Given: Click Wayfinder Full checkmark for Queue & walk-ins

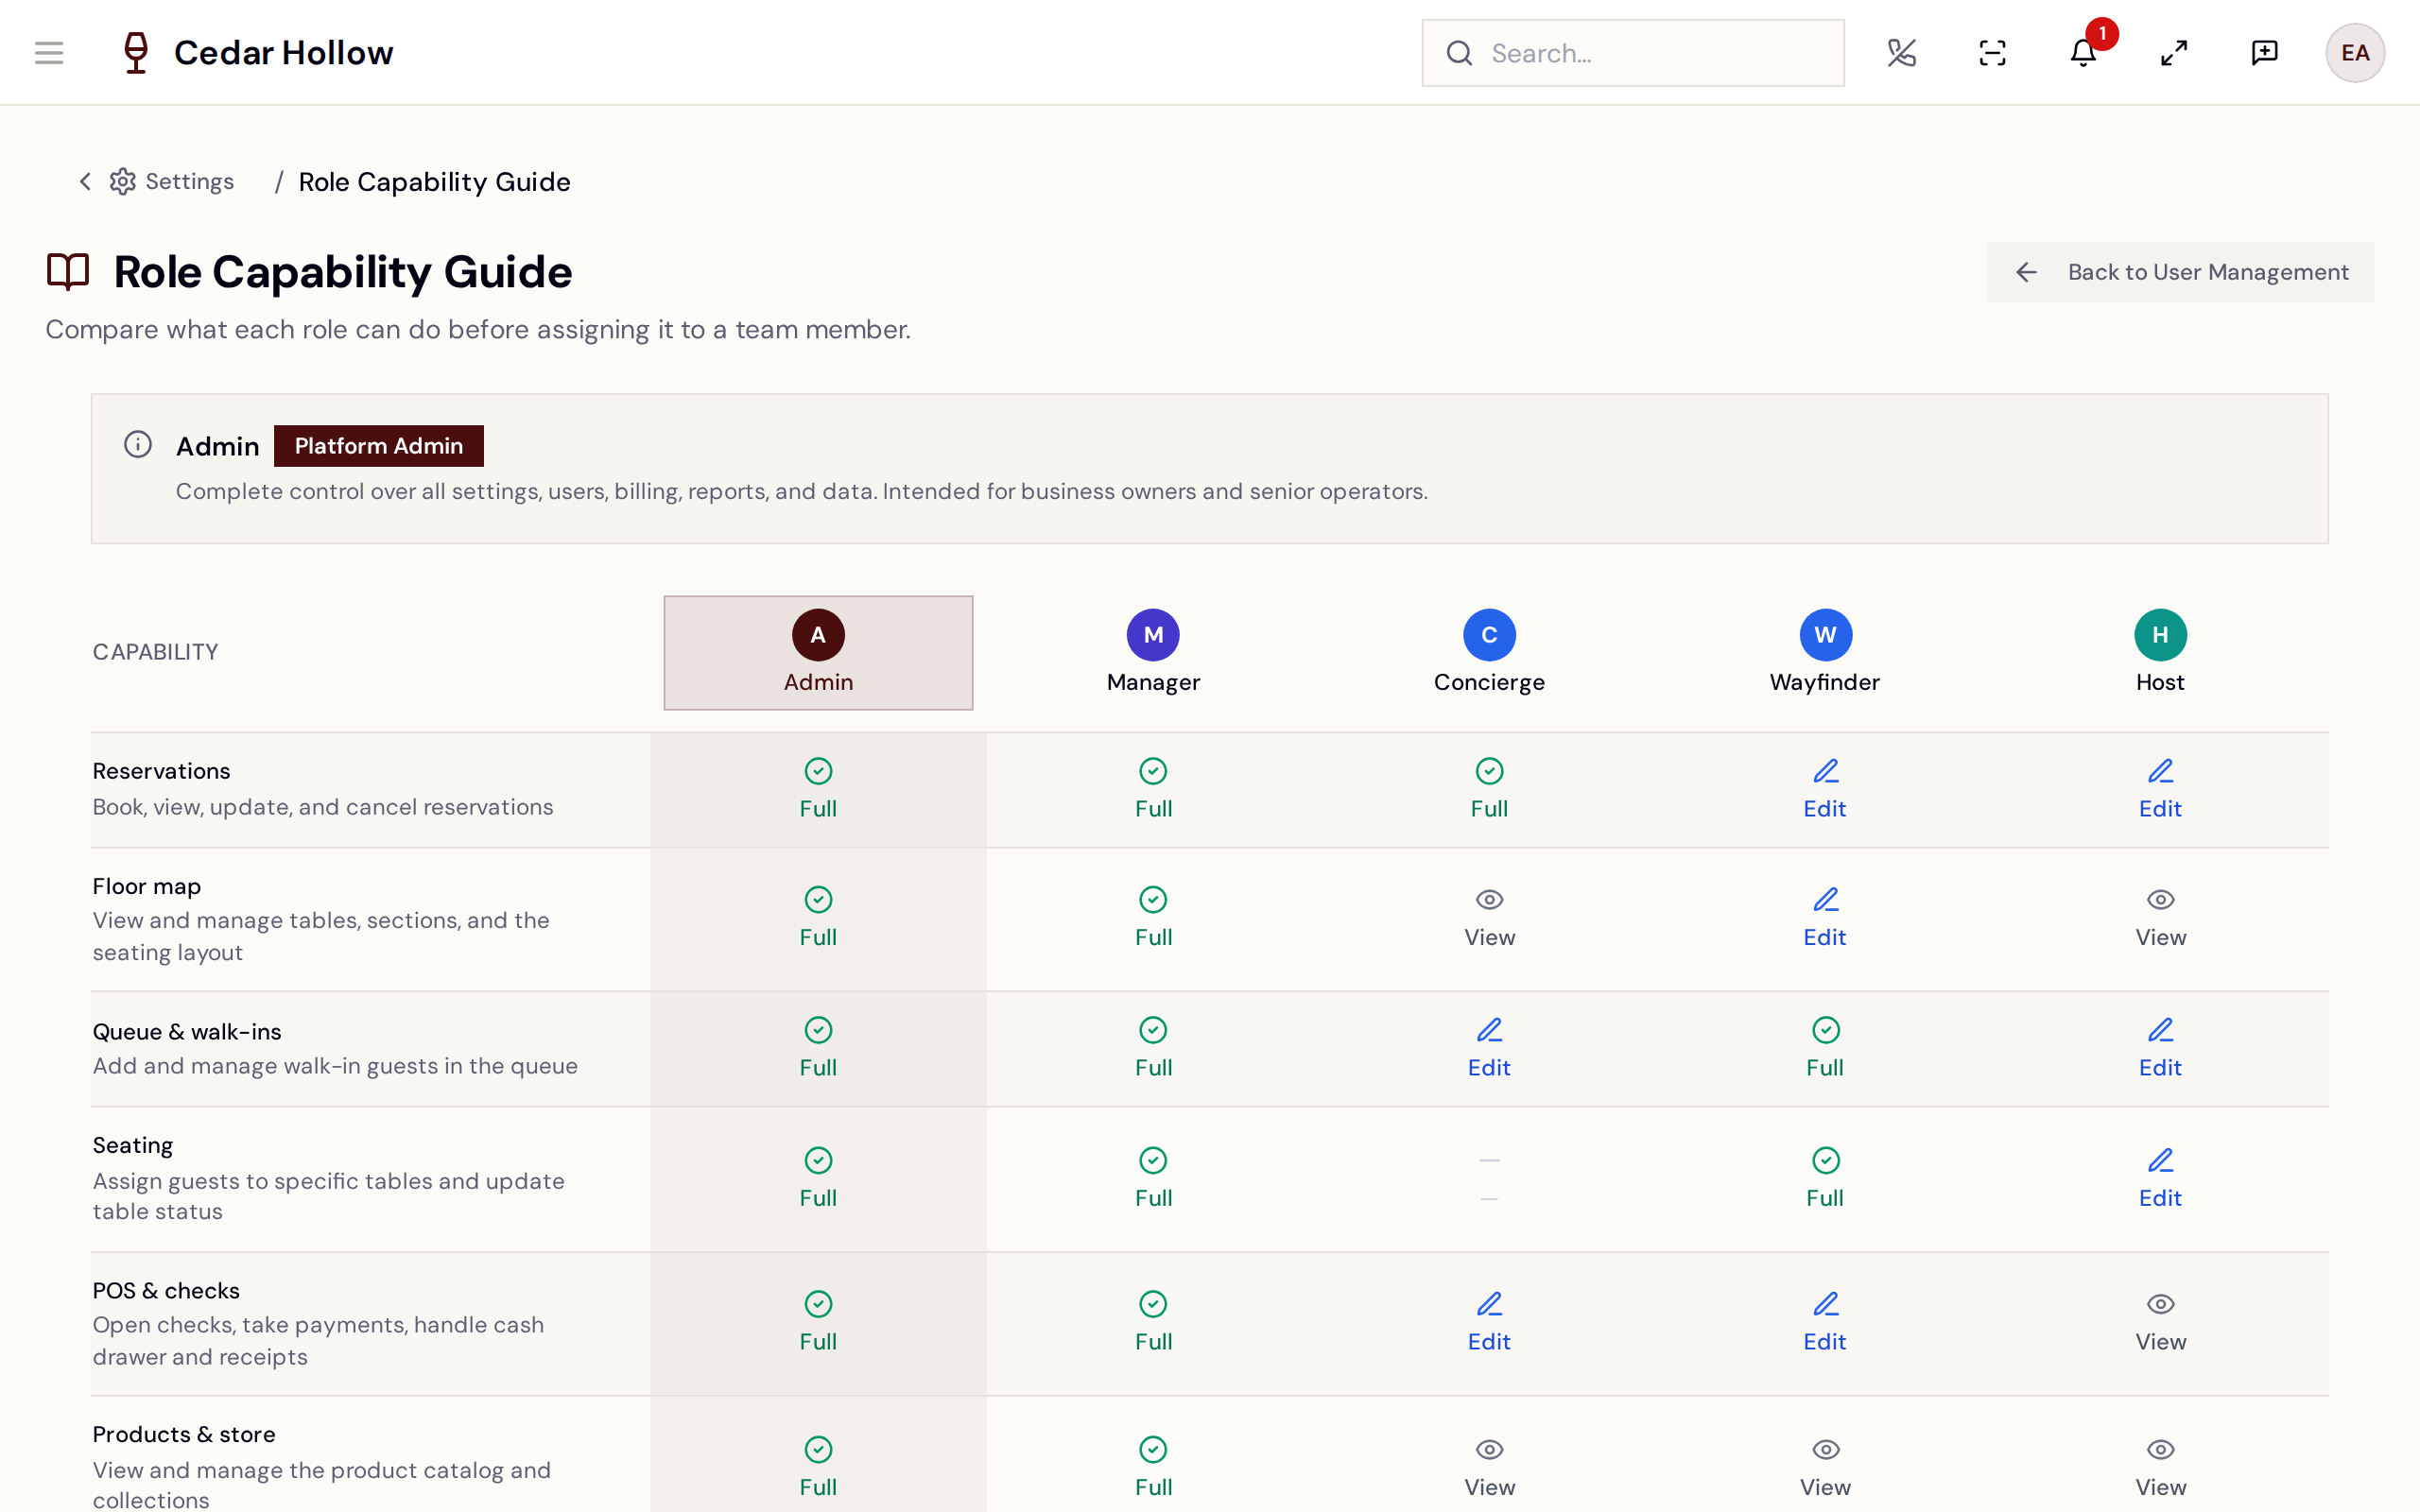Looking at the screenshot, I should pos(1825,1030).
